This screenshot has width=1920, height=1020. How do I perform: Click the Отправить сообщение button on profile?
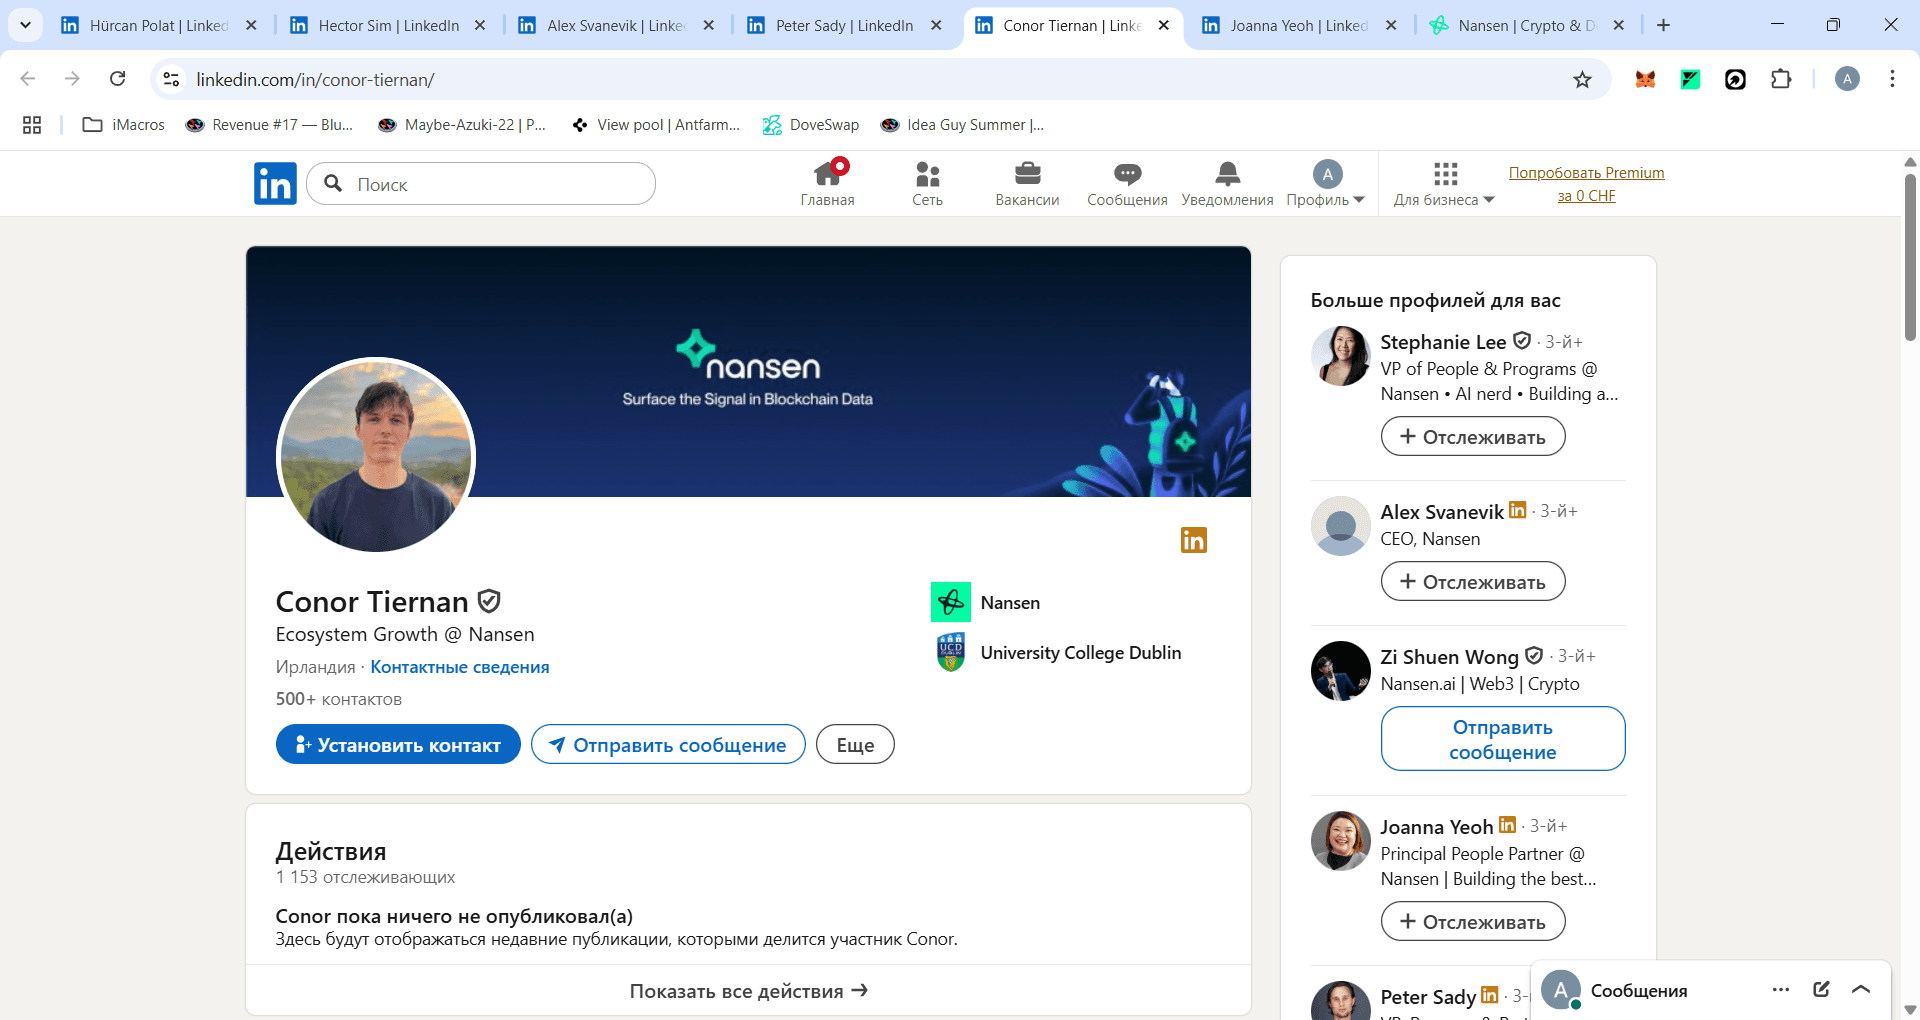668,744
